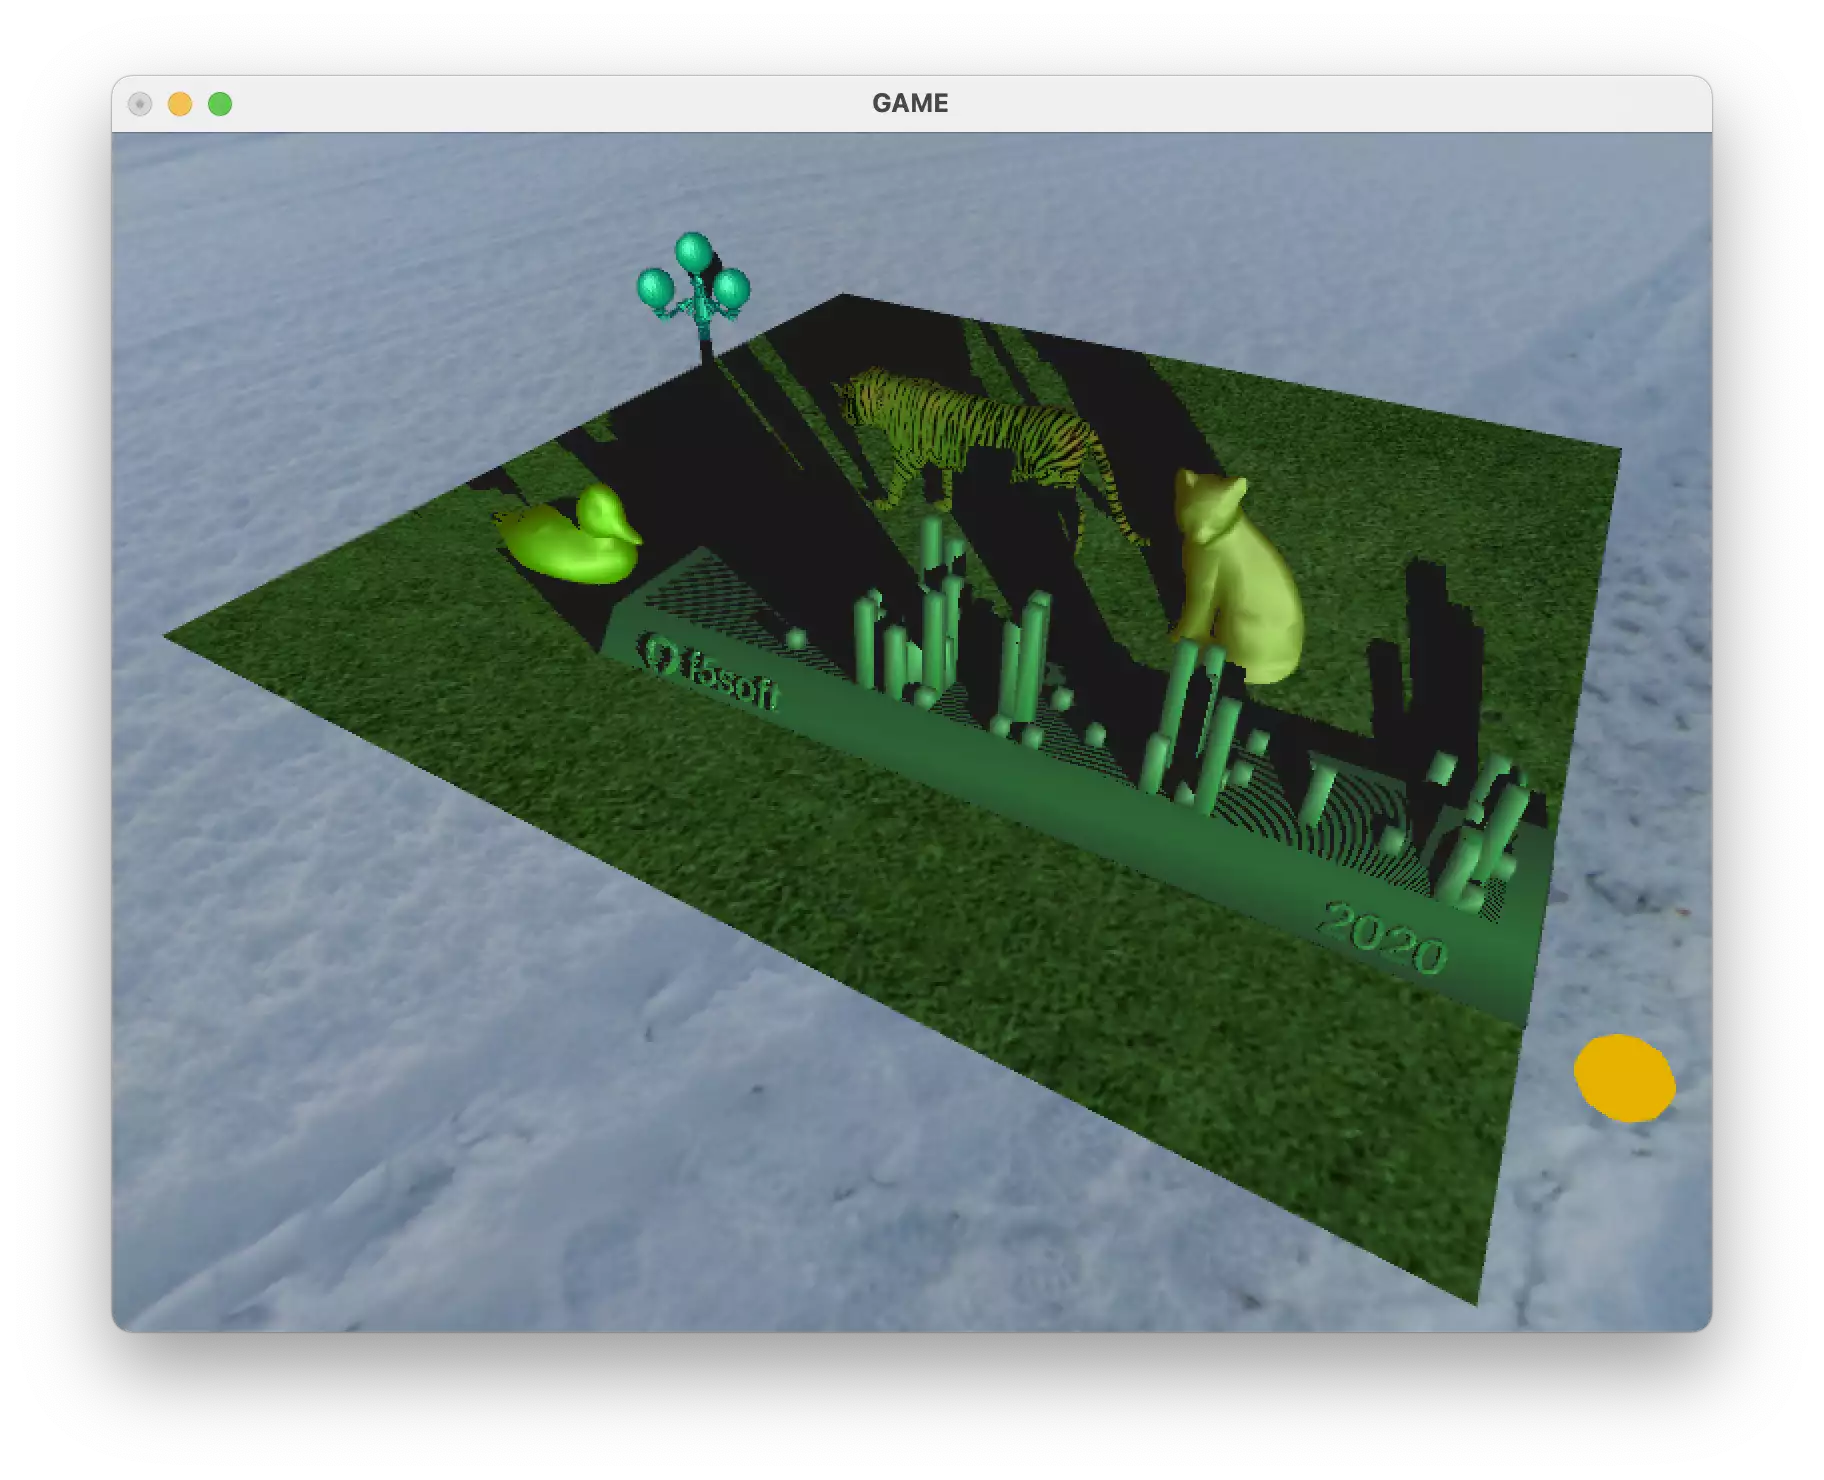Maximize the GAME window with green button
Image resolution: width=1824 pixels, height=1480 pixels.
coord(220,104)
